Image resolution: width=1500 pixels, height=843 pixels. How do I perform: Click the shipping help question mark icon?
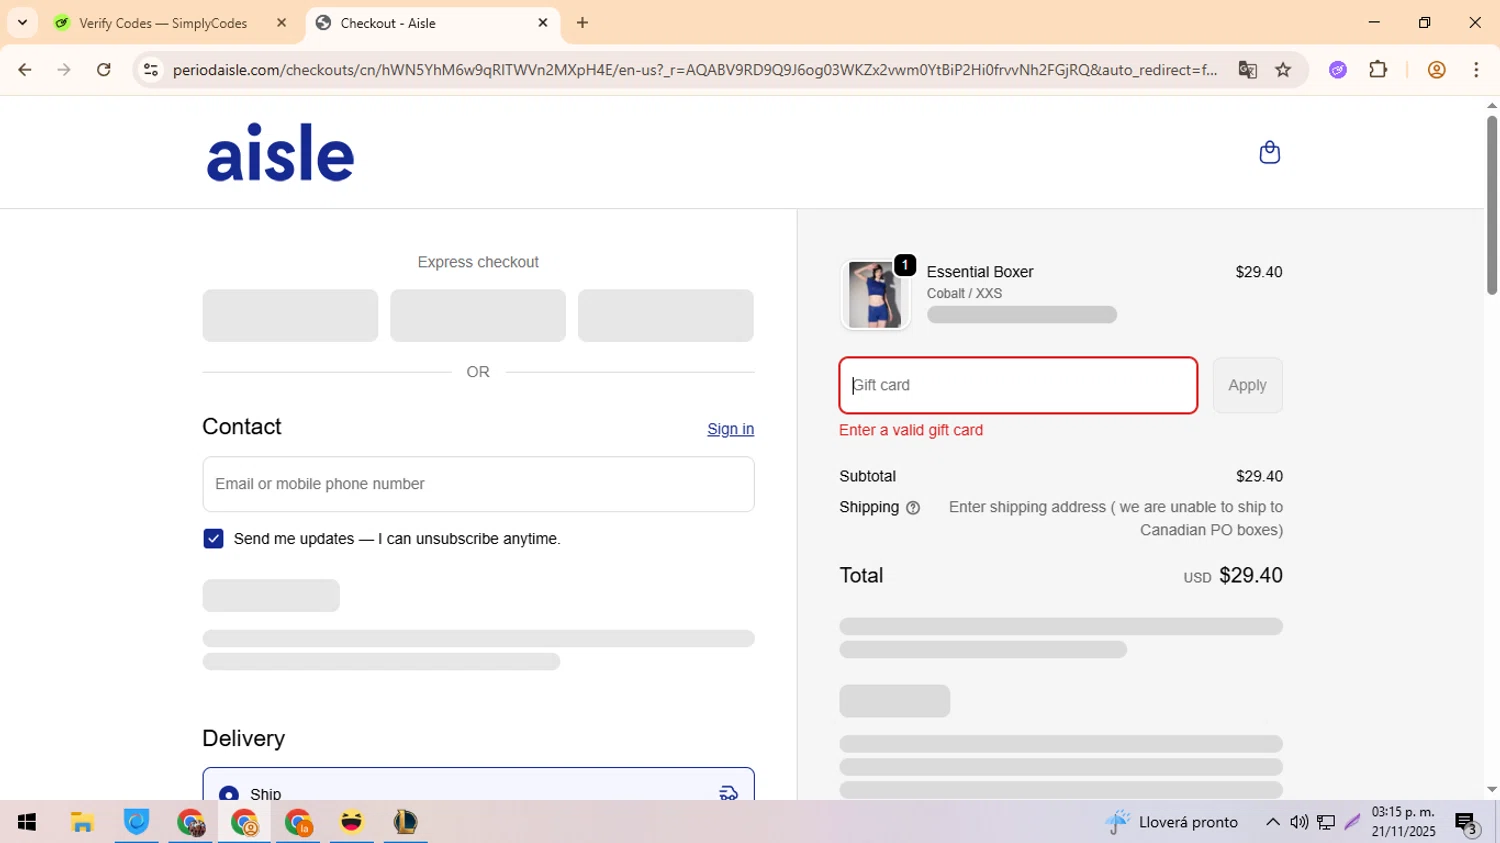[x=912, y=508]
